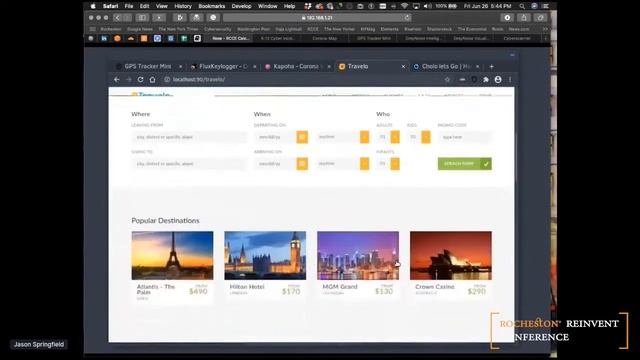This screenshot has width=640, height=360.
Task: Open the Safari Share button
Action: point(524,18)
